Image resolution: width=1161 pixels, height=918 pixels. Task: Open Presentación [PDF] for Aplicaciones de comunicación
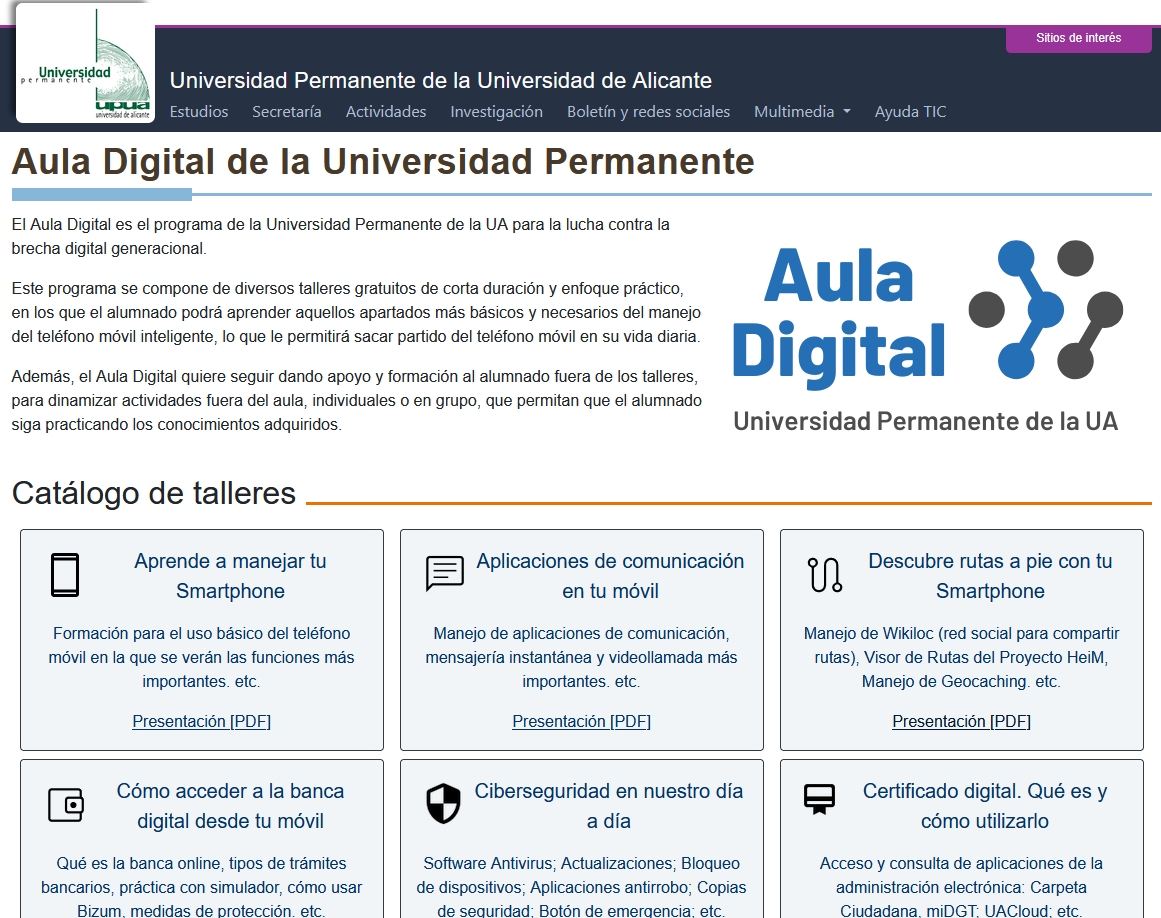(581, 721)
